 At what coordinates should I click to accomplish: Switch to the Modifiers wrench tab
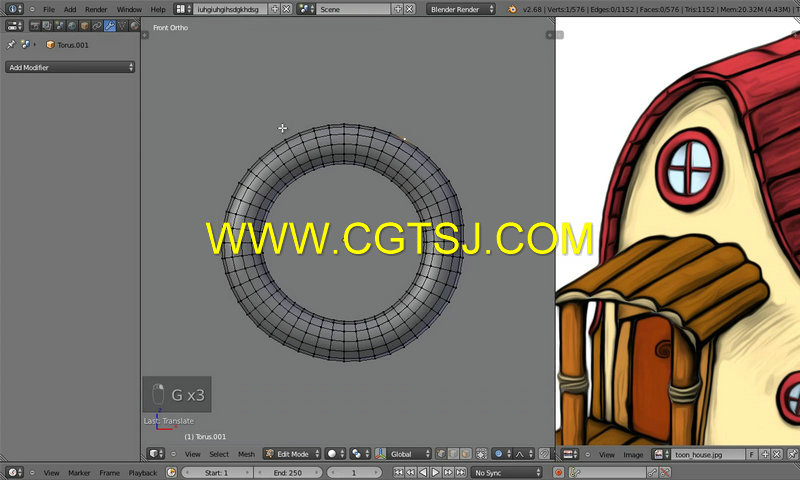click(110, 26)
